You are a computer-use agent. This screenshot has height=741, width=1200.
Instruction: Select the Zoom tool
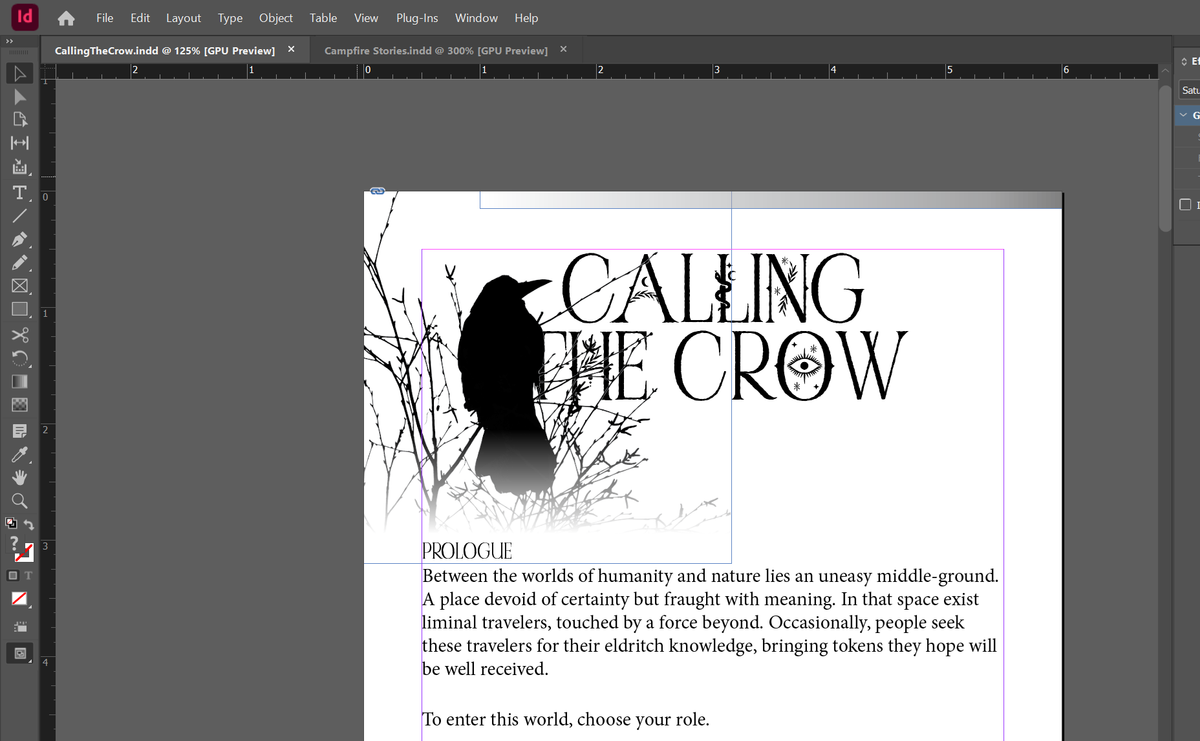pos(19,501)
